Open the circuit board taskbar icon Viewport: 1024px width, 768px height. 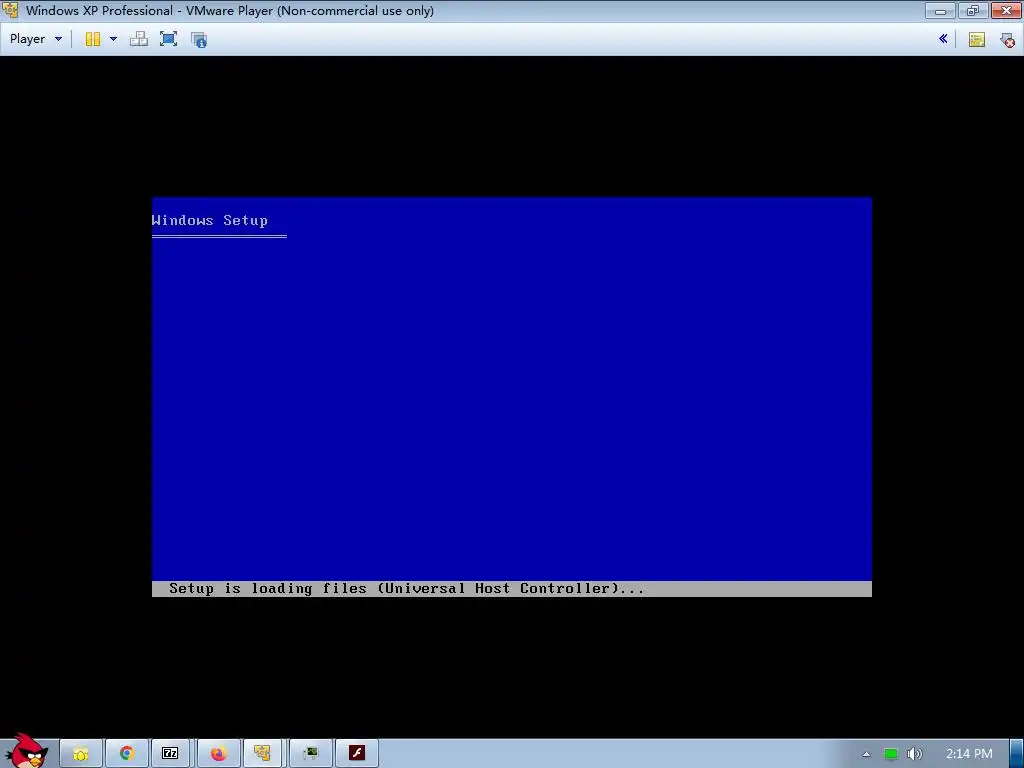[311, 754]
